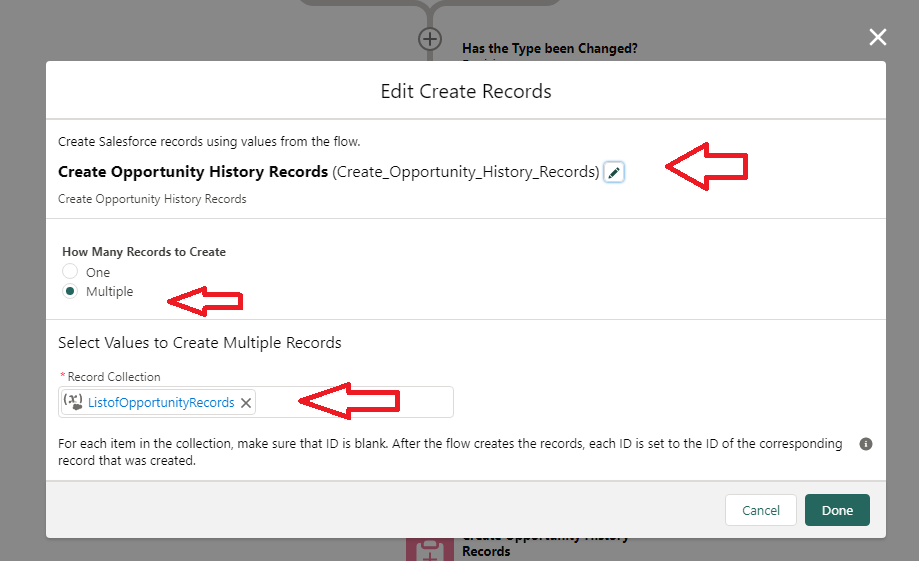Click the ListofOpportunityRecords pill text
The image size is (919, 561).
[161, 402]
